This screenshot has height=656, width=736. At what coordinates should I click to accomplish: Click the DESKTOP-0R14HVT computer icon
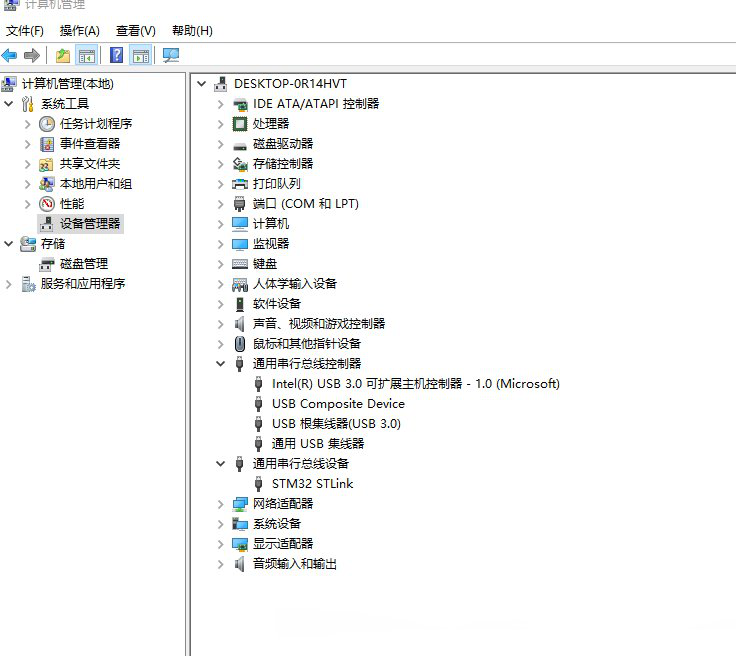pos(220,84)
